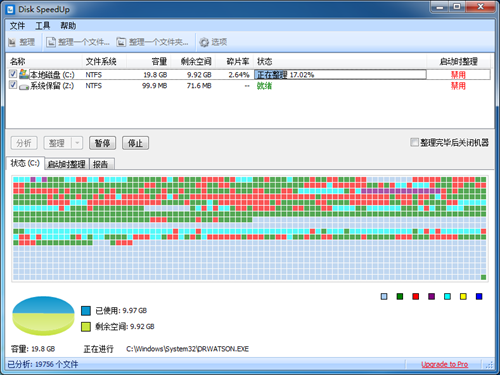Select the 19.8 GB capacity cell
500x375 pixels.
[x=155, y=75]
